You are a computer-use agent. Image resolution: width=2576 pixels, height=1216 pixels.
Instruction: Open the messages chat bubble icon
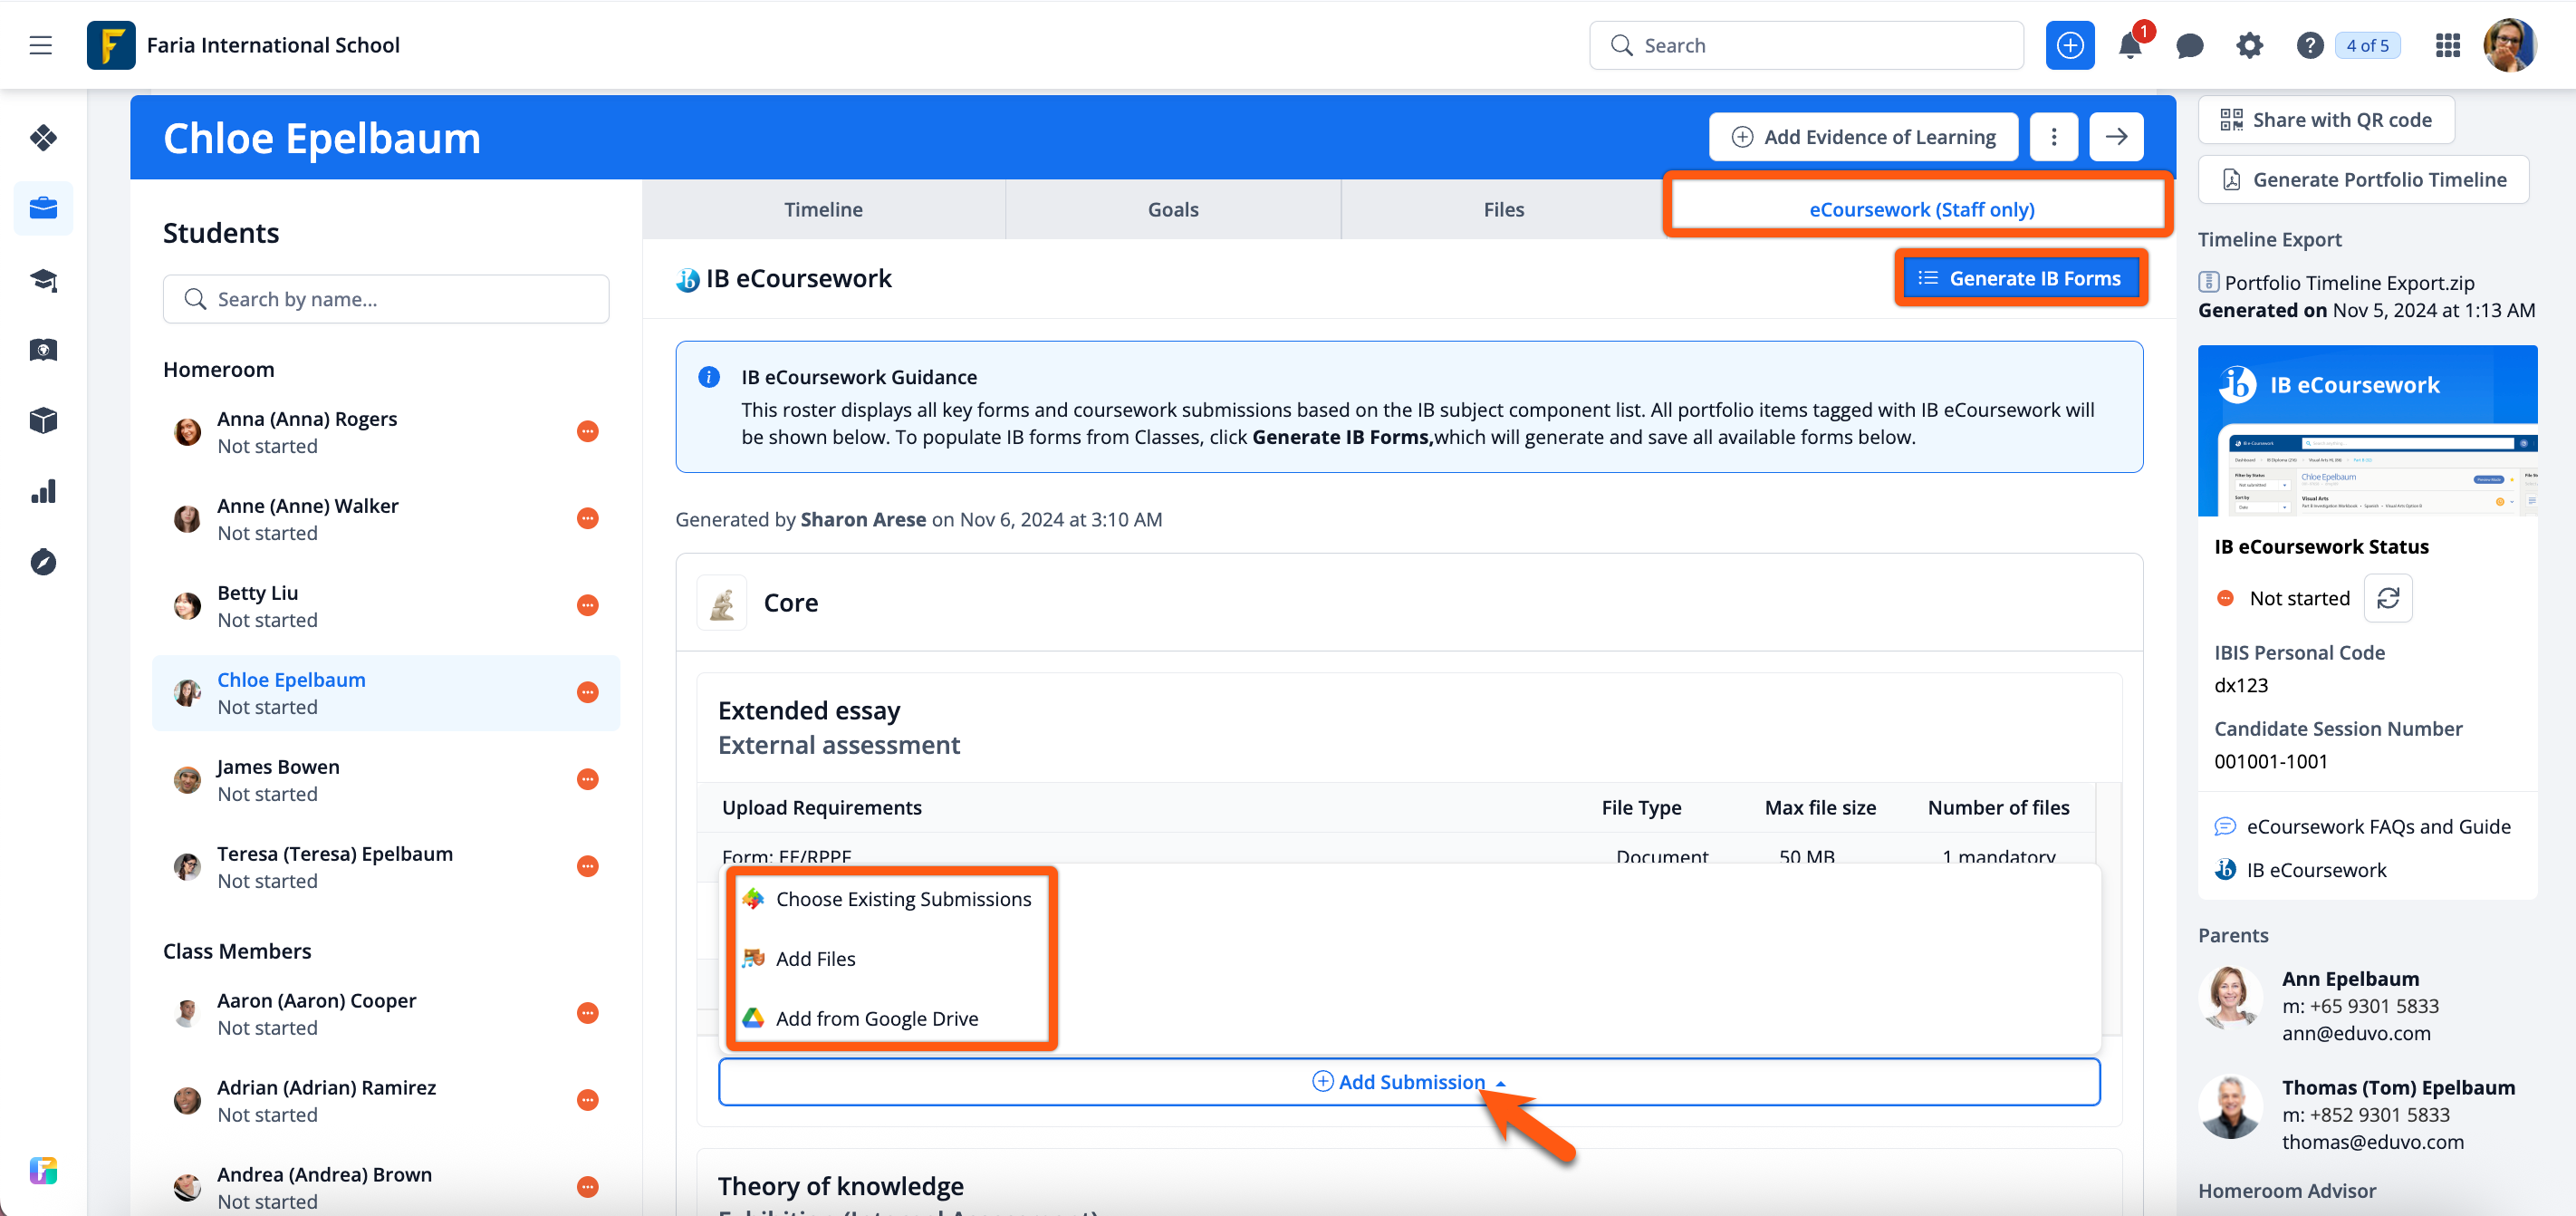2189,46
